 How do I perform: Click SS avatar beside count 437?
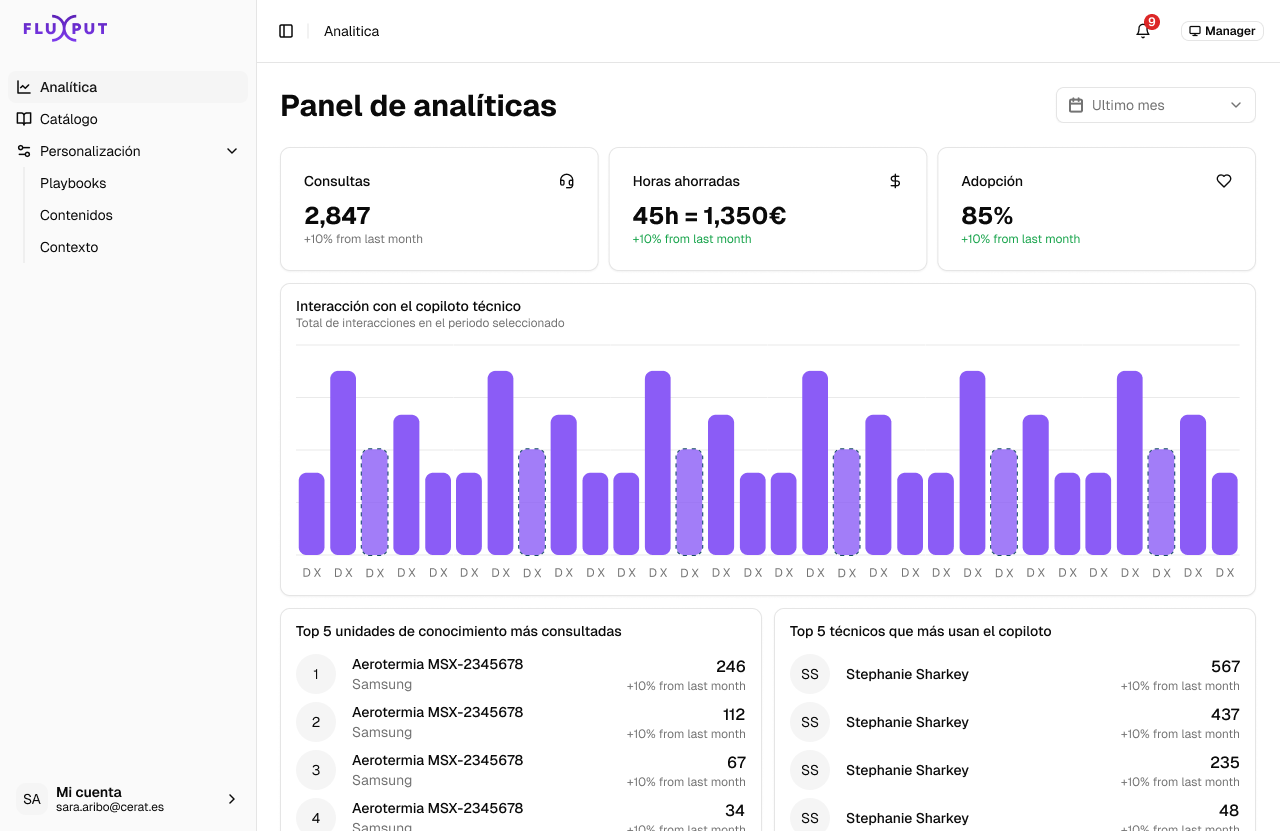[x=810, y=722]
